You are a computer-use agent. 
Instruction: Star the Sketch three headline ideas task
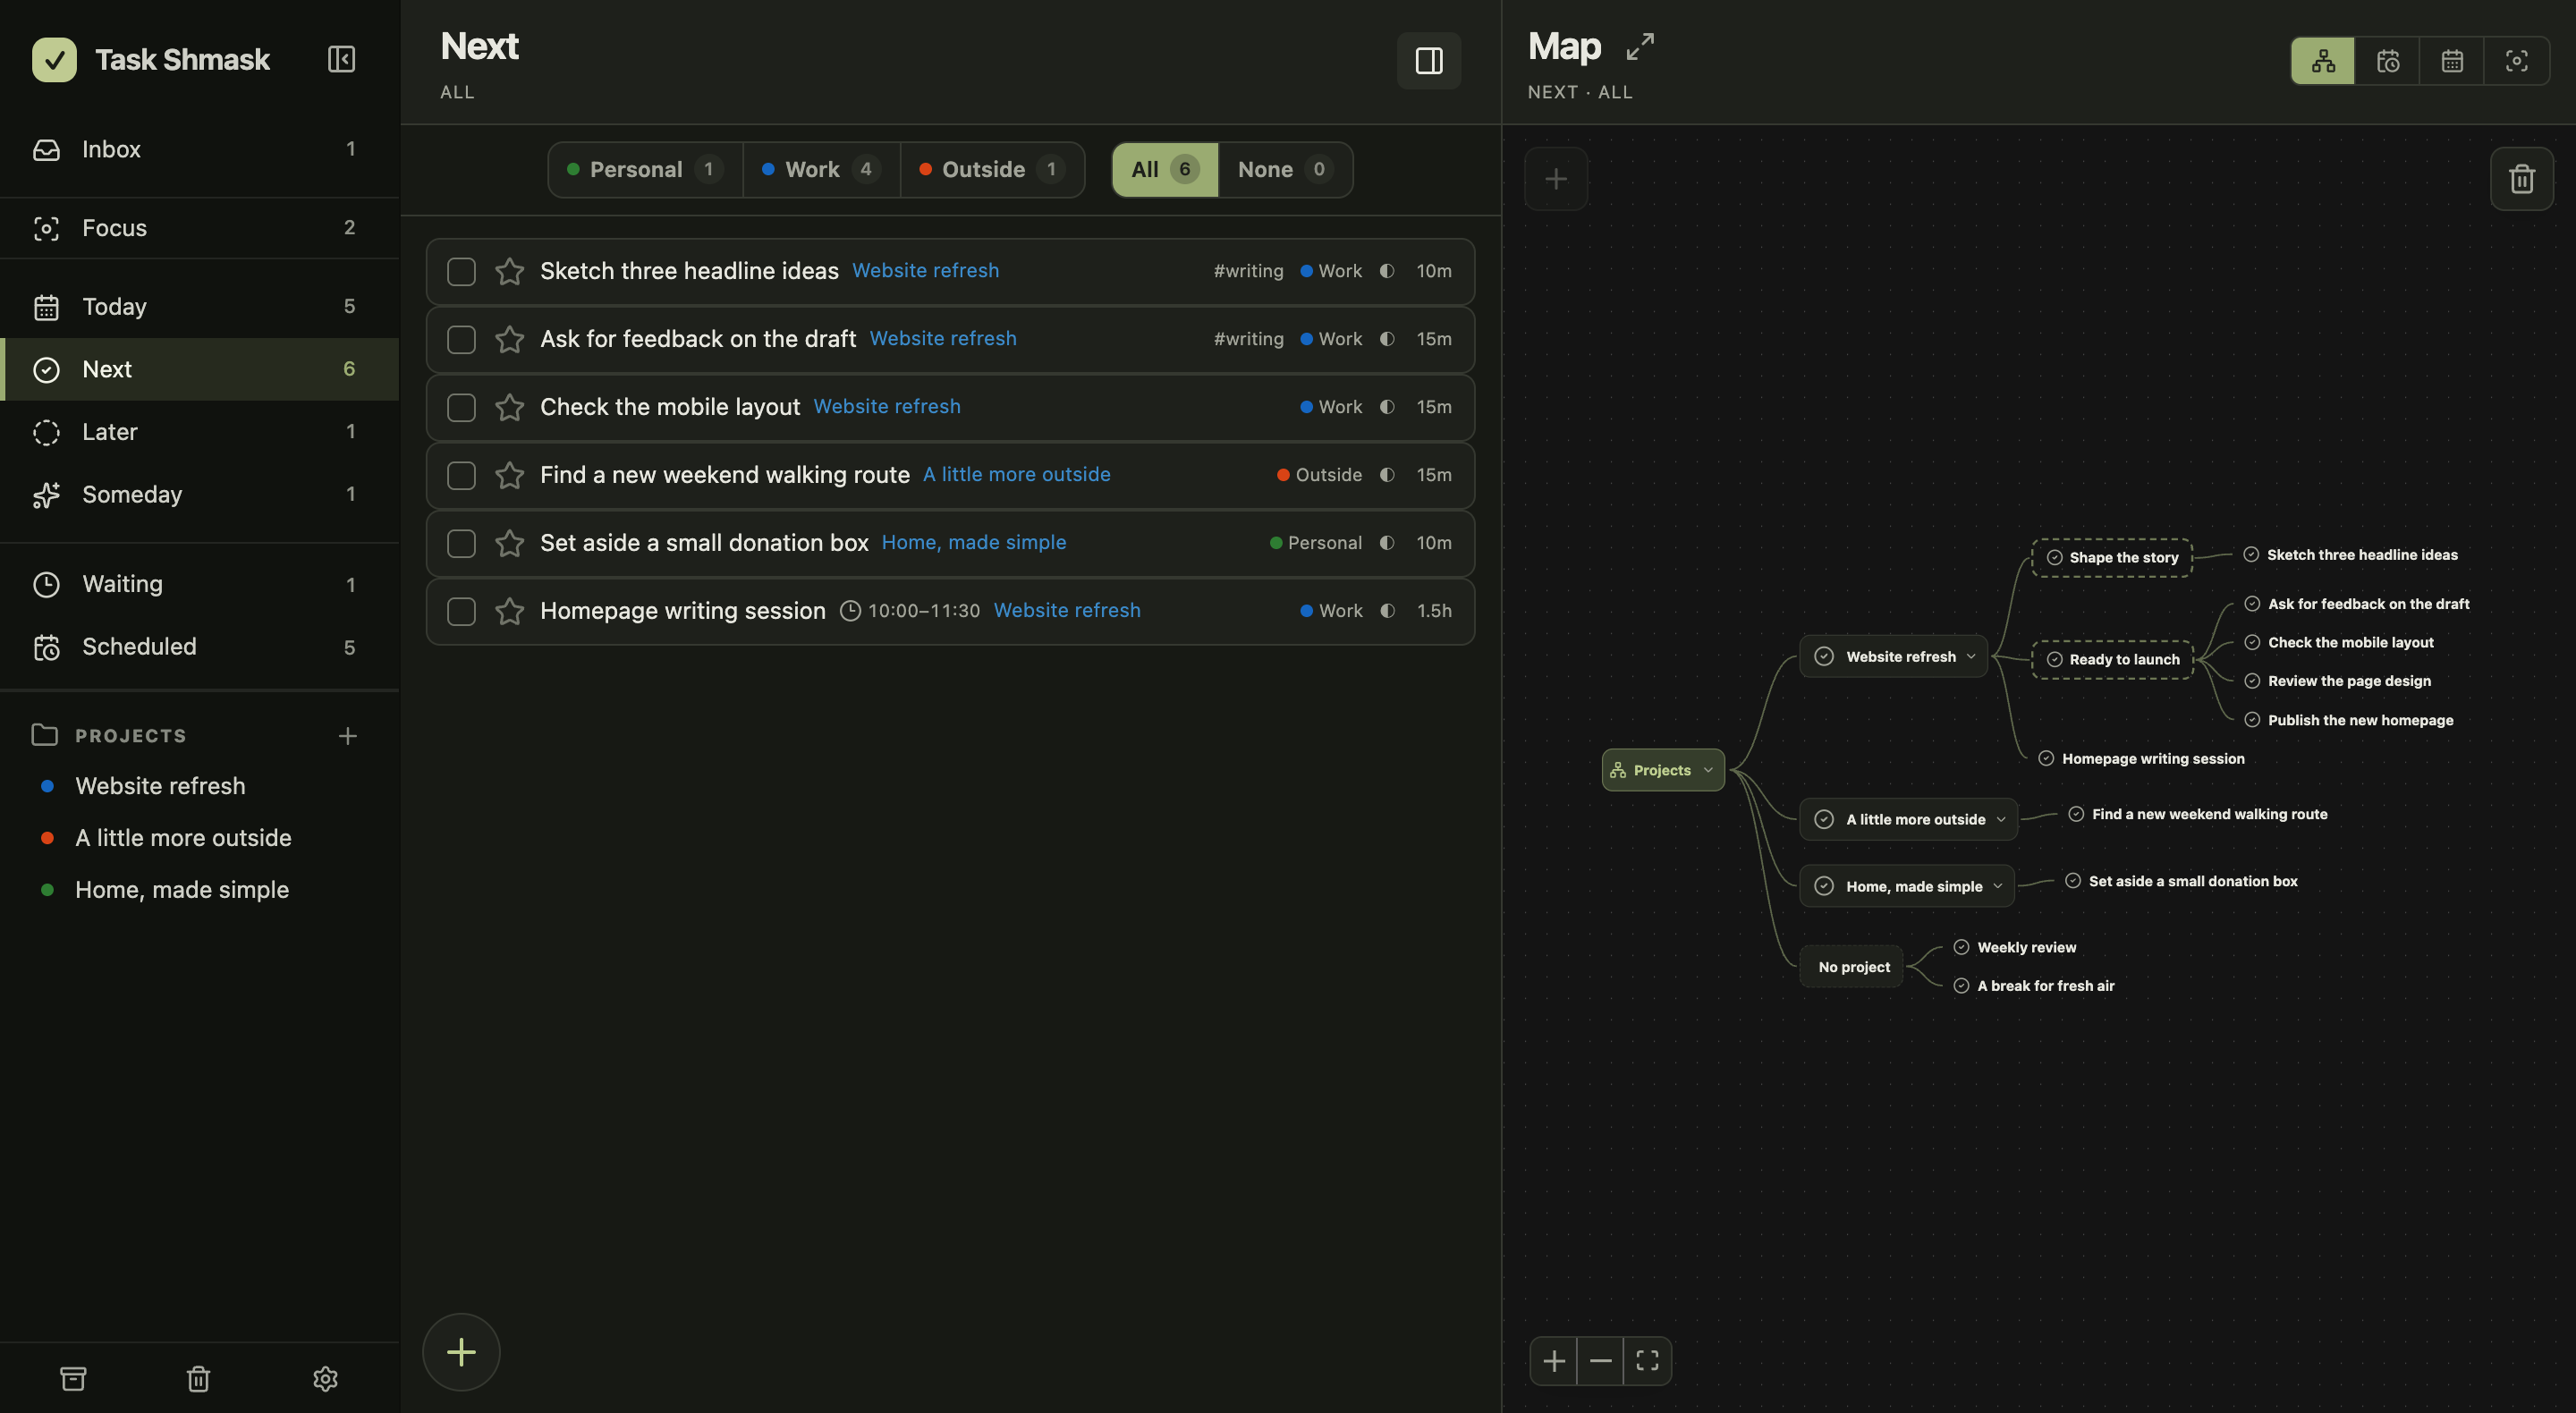coord(510,272)
